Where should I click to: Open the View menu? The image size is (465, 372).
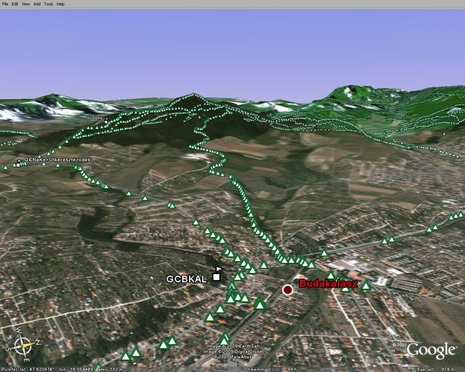click(26, 4)
